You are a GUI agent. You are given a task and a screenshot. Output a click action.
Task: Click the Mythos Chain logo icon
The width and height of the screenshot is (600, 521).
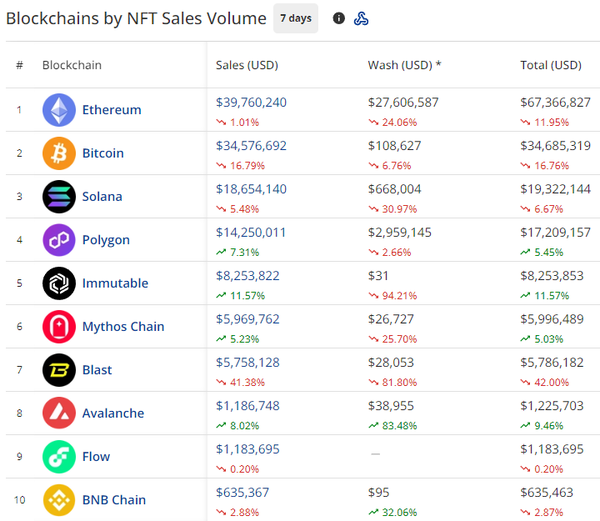pyautogui.click(x=59, y=326)
